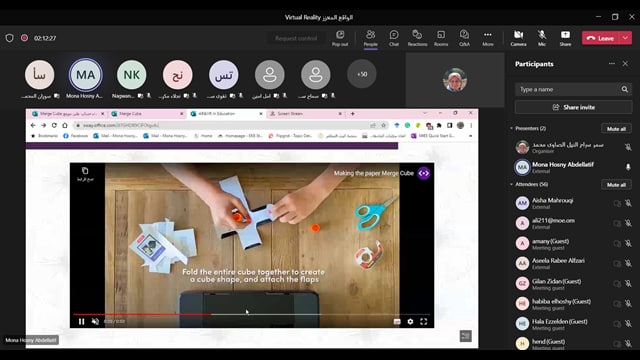Enter video fullscreen mode
The width and height of the screenshot is (640, 360).
pyautogui.click(x=424, y=322)
